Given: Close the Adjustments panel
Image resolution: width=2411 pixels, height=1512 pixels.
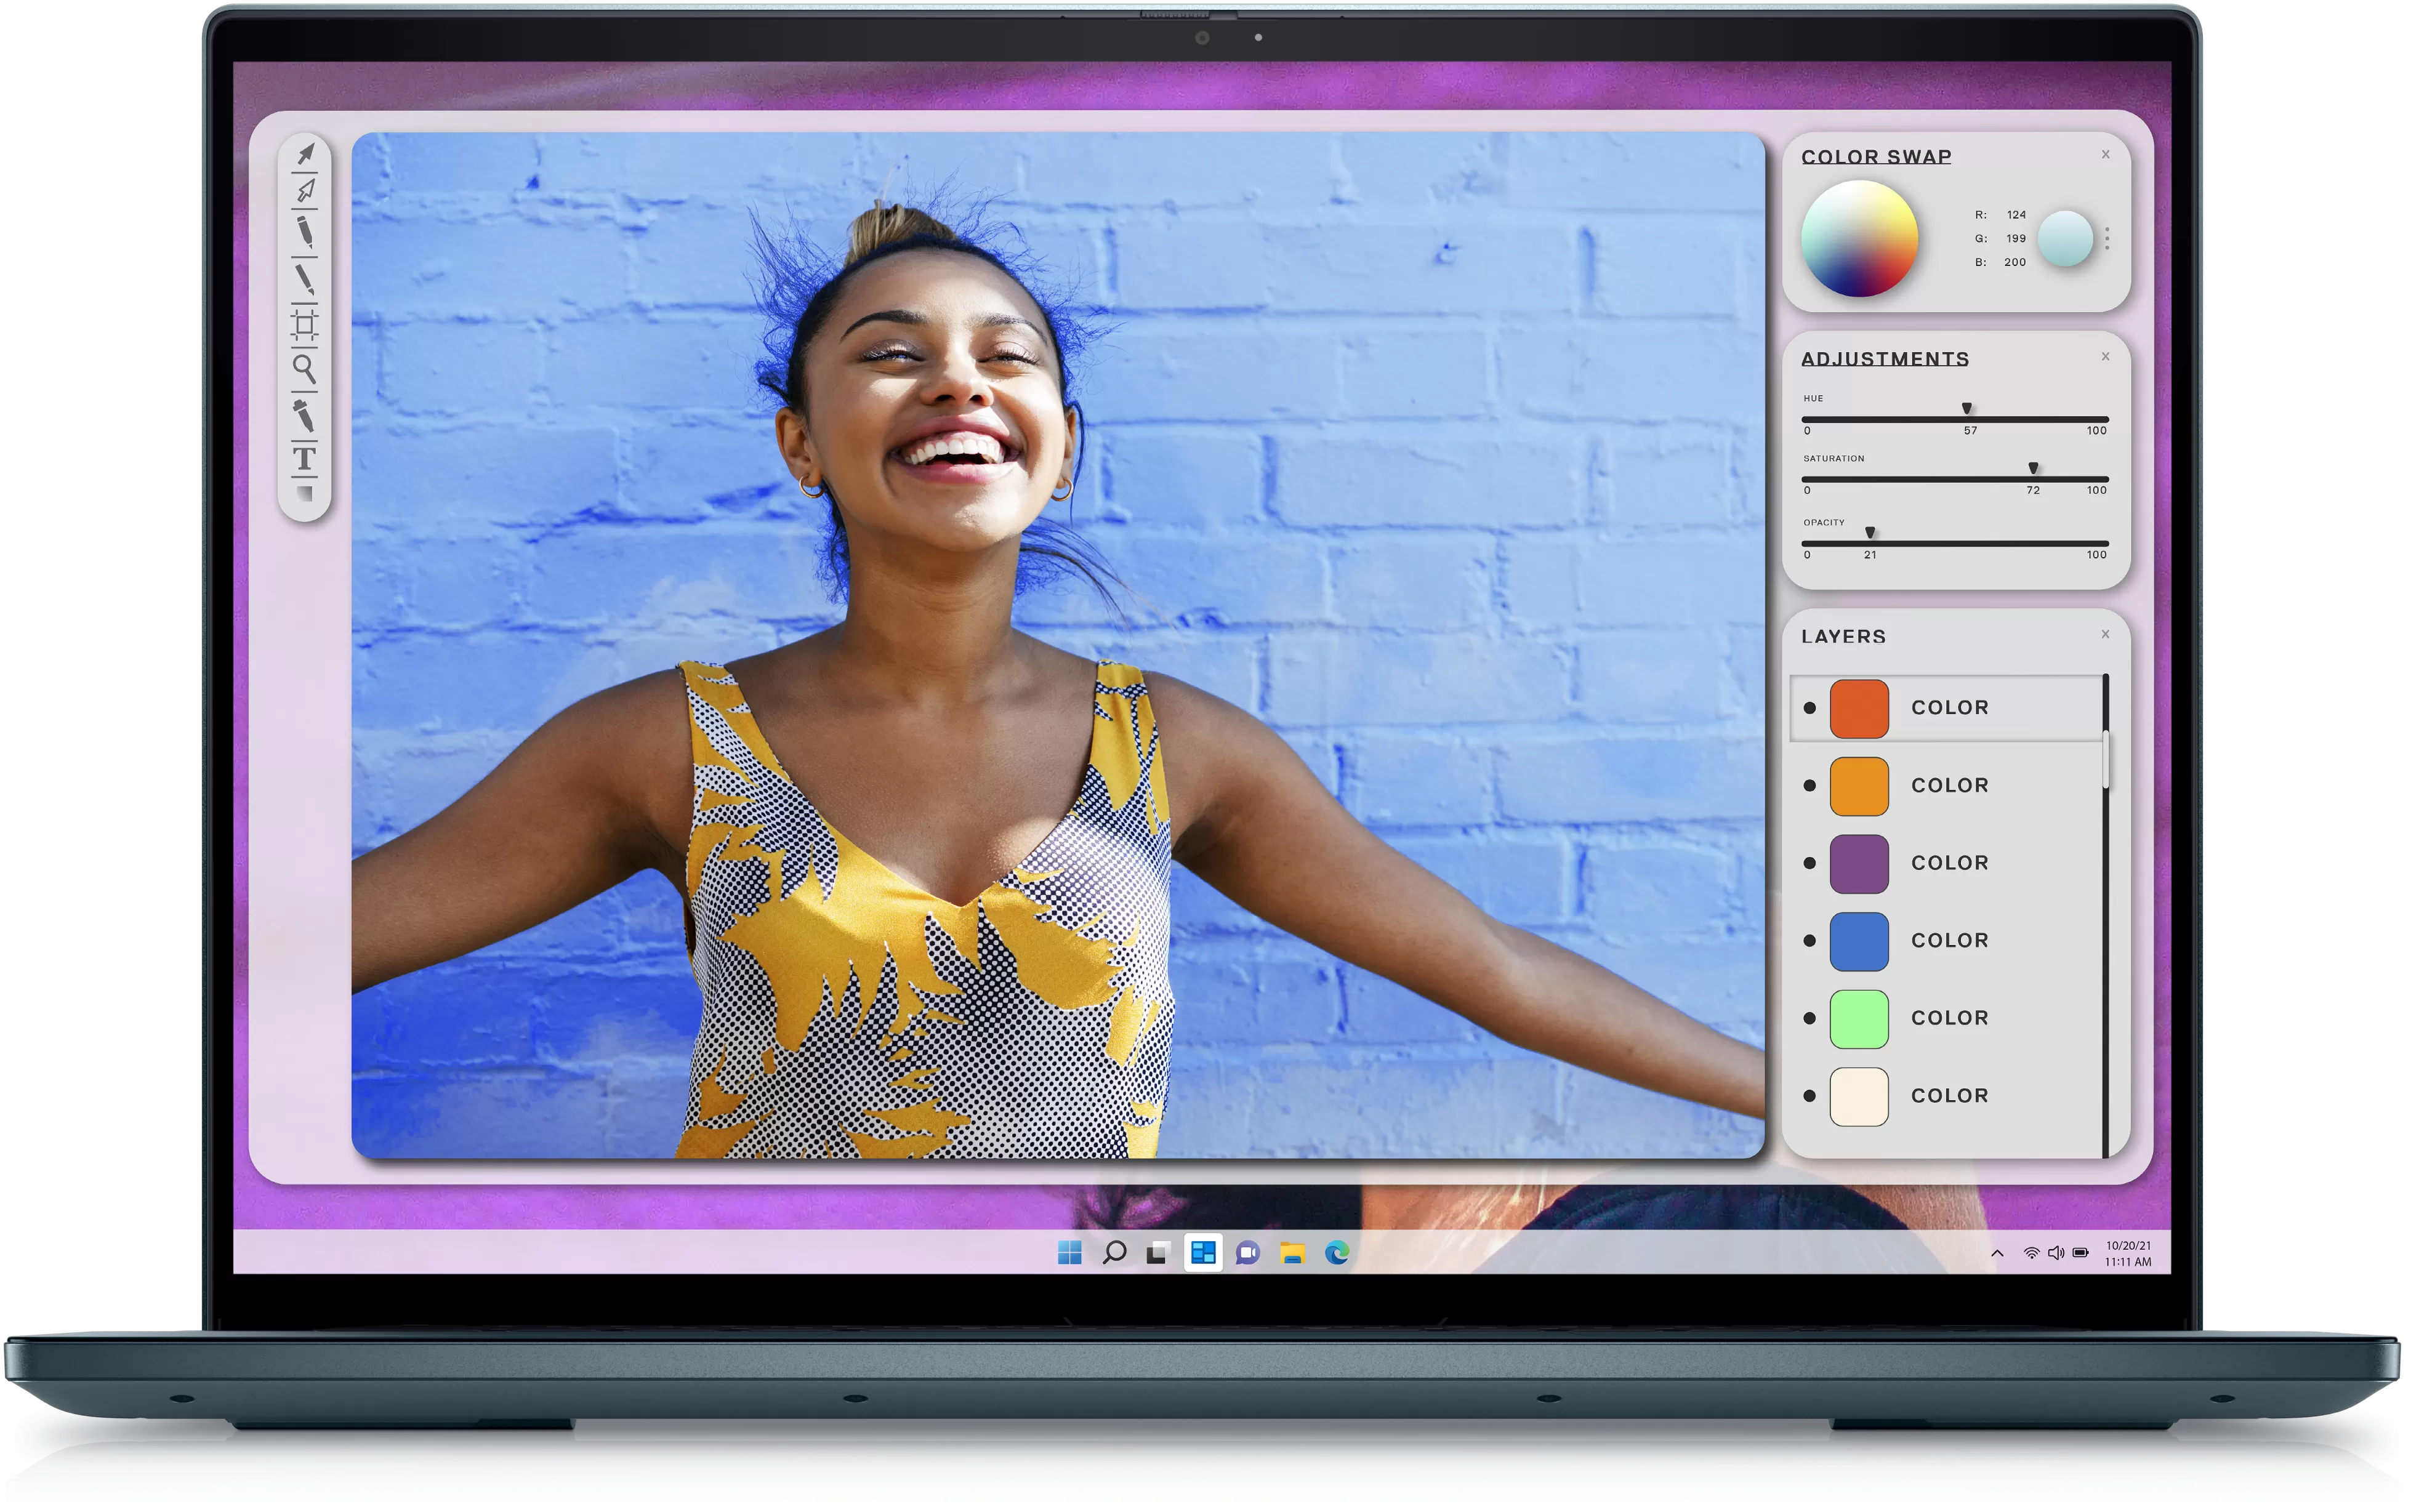Looking at the screenshot, I should pos(2105,356).
